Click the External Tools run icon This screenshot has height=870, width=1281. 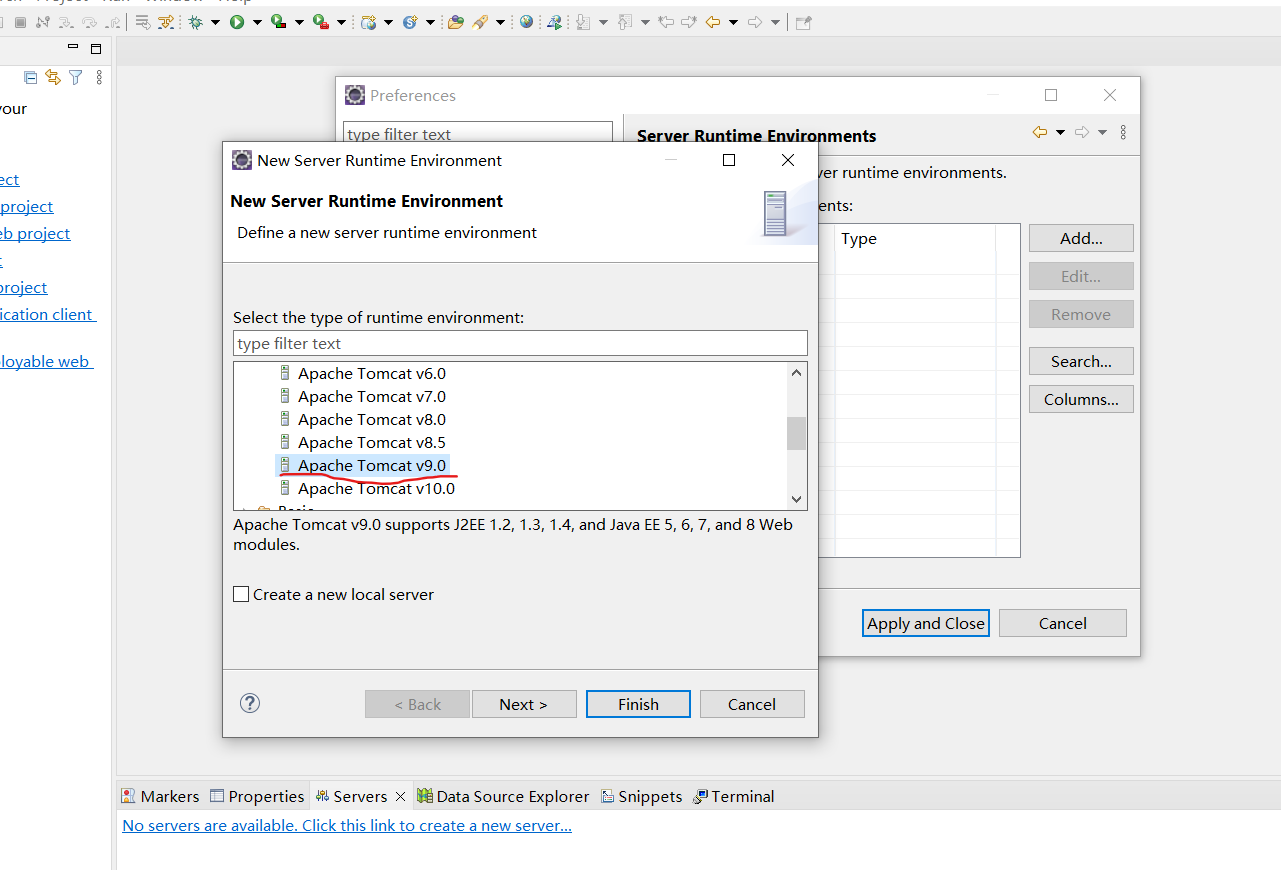[321, 21]
